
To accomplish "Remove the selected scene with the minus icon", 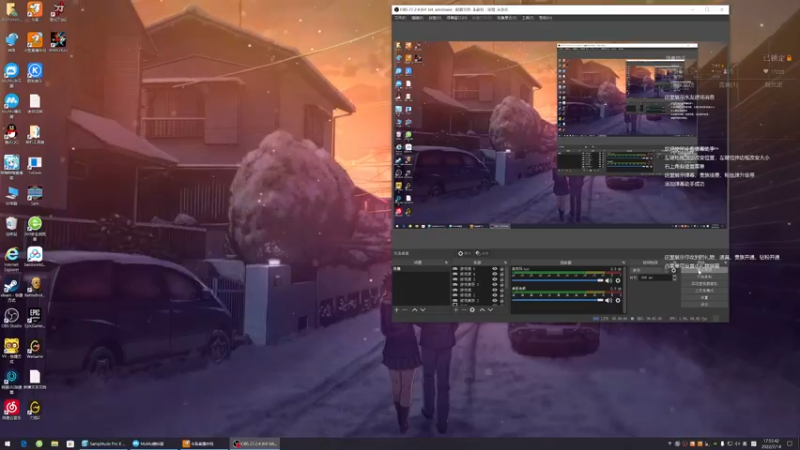I will 405,310.
